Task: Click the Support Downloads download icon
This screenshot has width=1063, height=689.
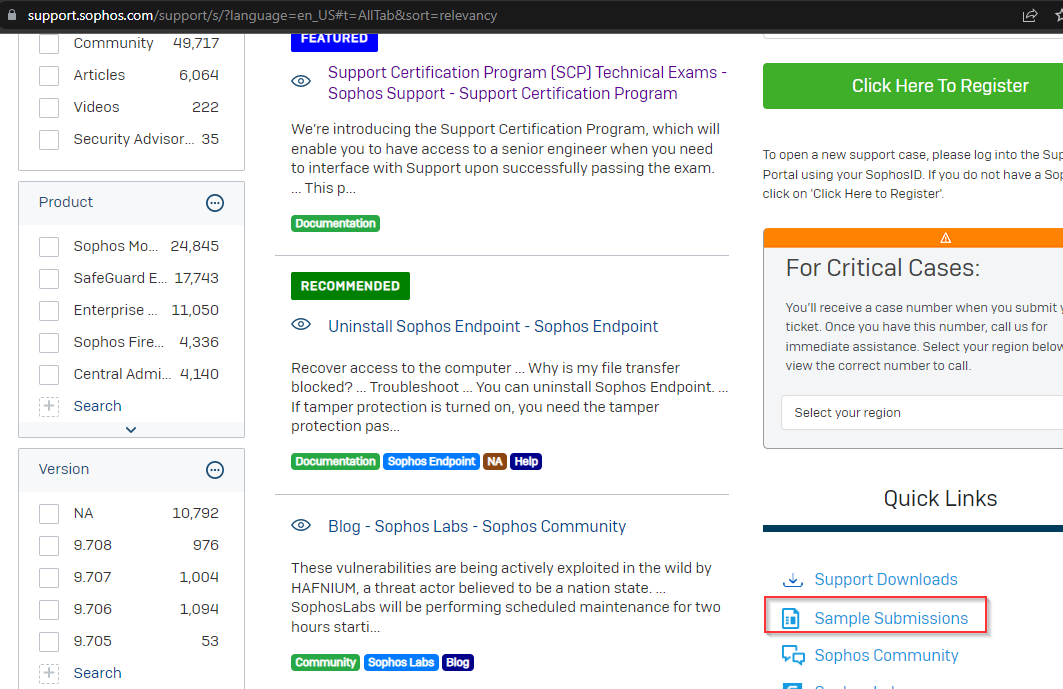Action: tap(793, 580)
